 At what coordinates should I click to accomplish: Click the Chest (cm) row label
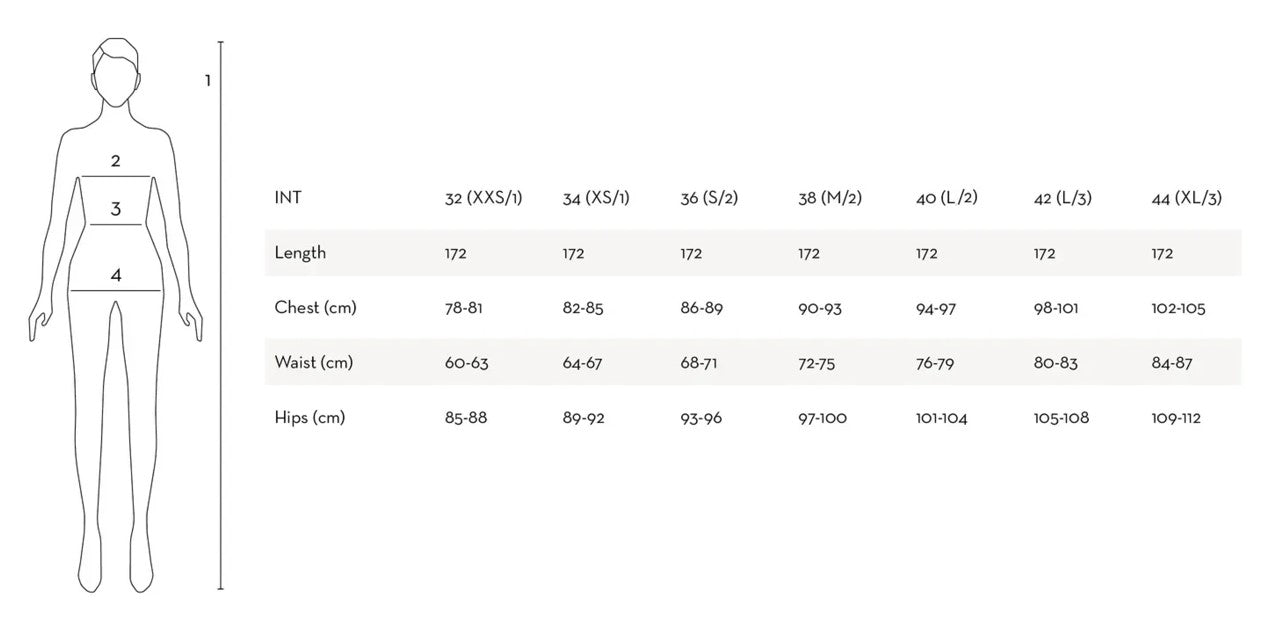coord(315,308)
